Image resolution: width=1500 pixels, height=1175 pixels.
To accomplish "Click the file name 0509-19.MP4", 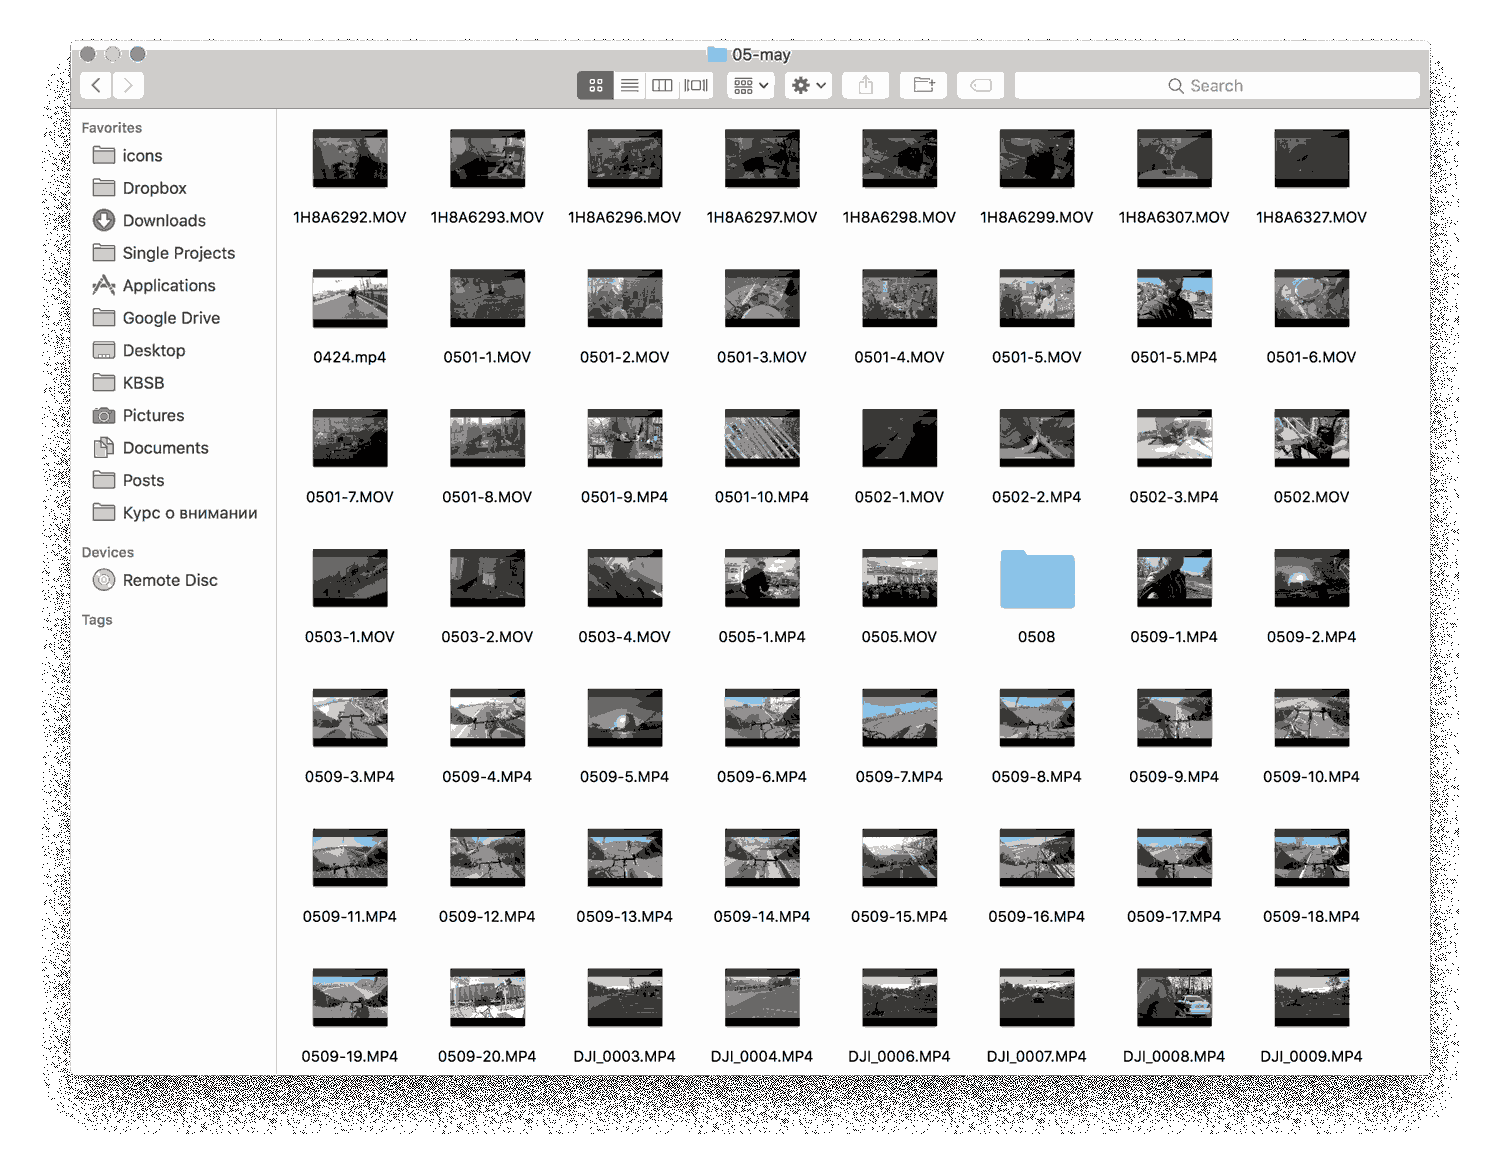I will [350, 1057].
